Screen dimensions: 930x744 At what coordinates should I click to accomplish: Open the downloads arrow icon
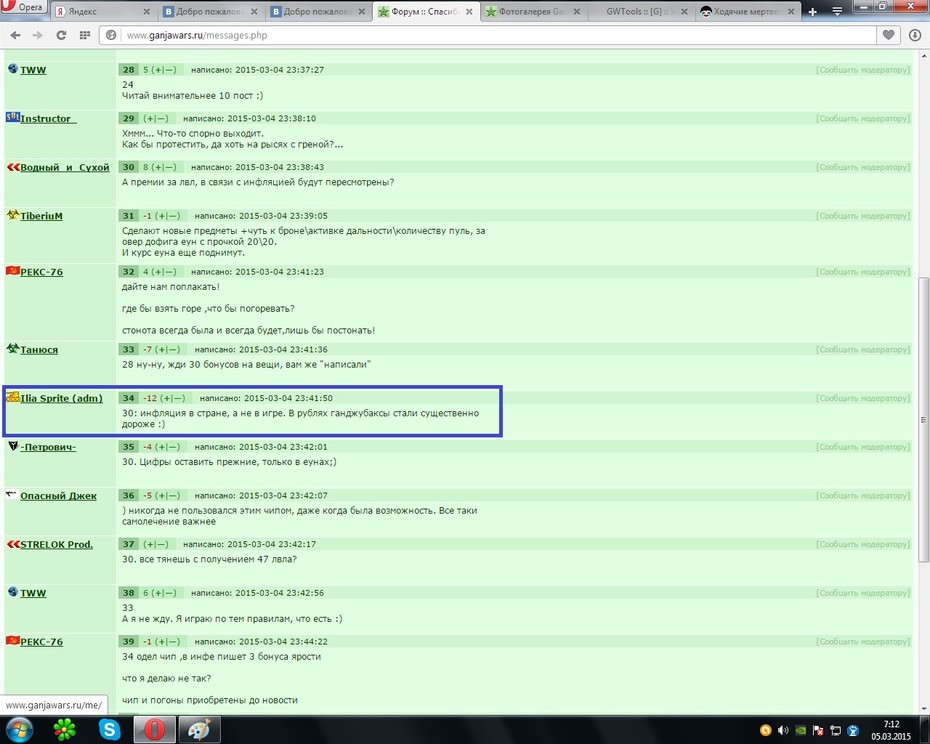point(915,36)
